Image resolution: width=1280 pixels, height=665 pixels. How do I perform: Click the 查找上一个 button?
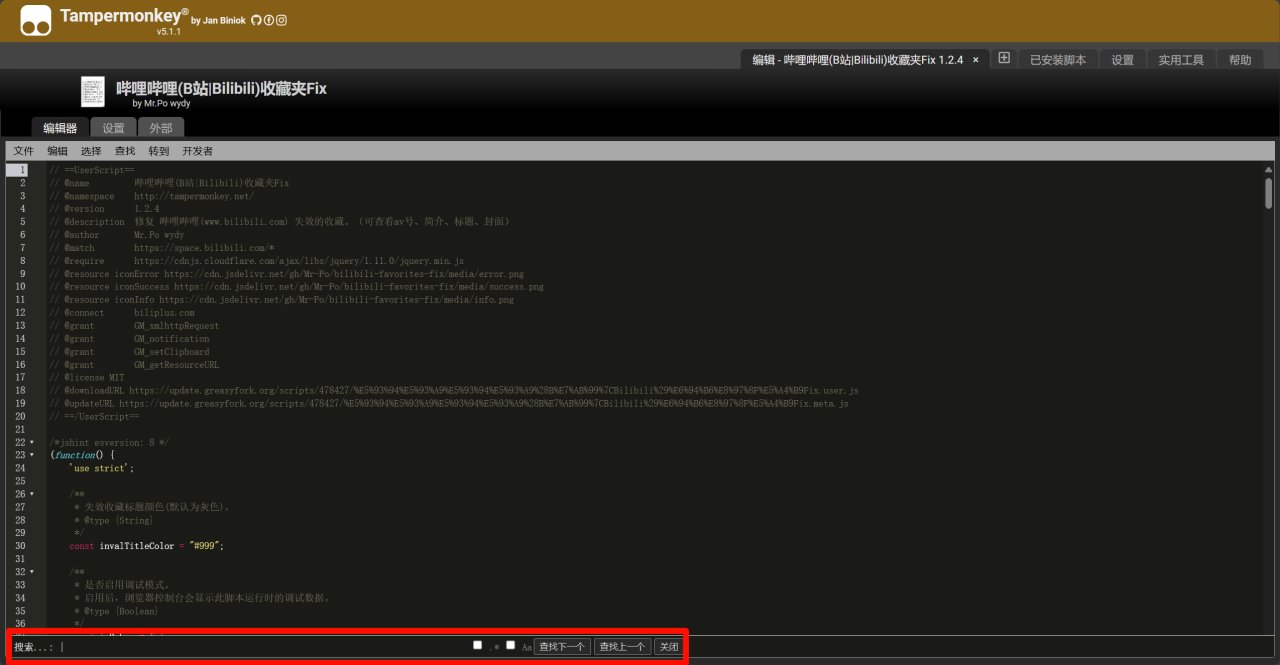click(x=623, y=647)
